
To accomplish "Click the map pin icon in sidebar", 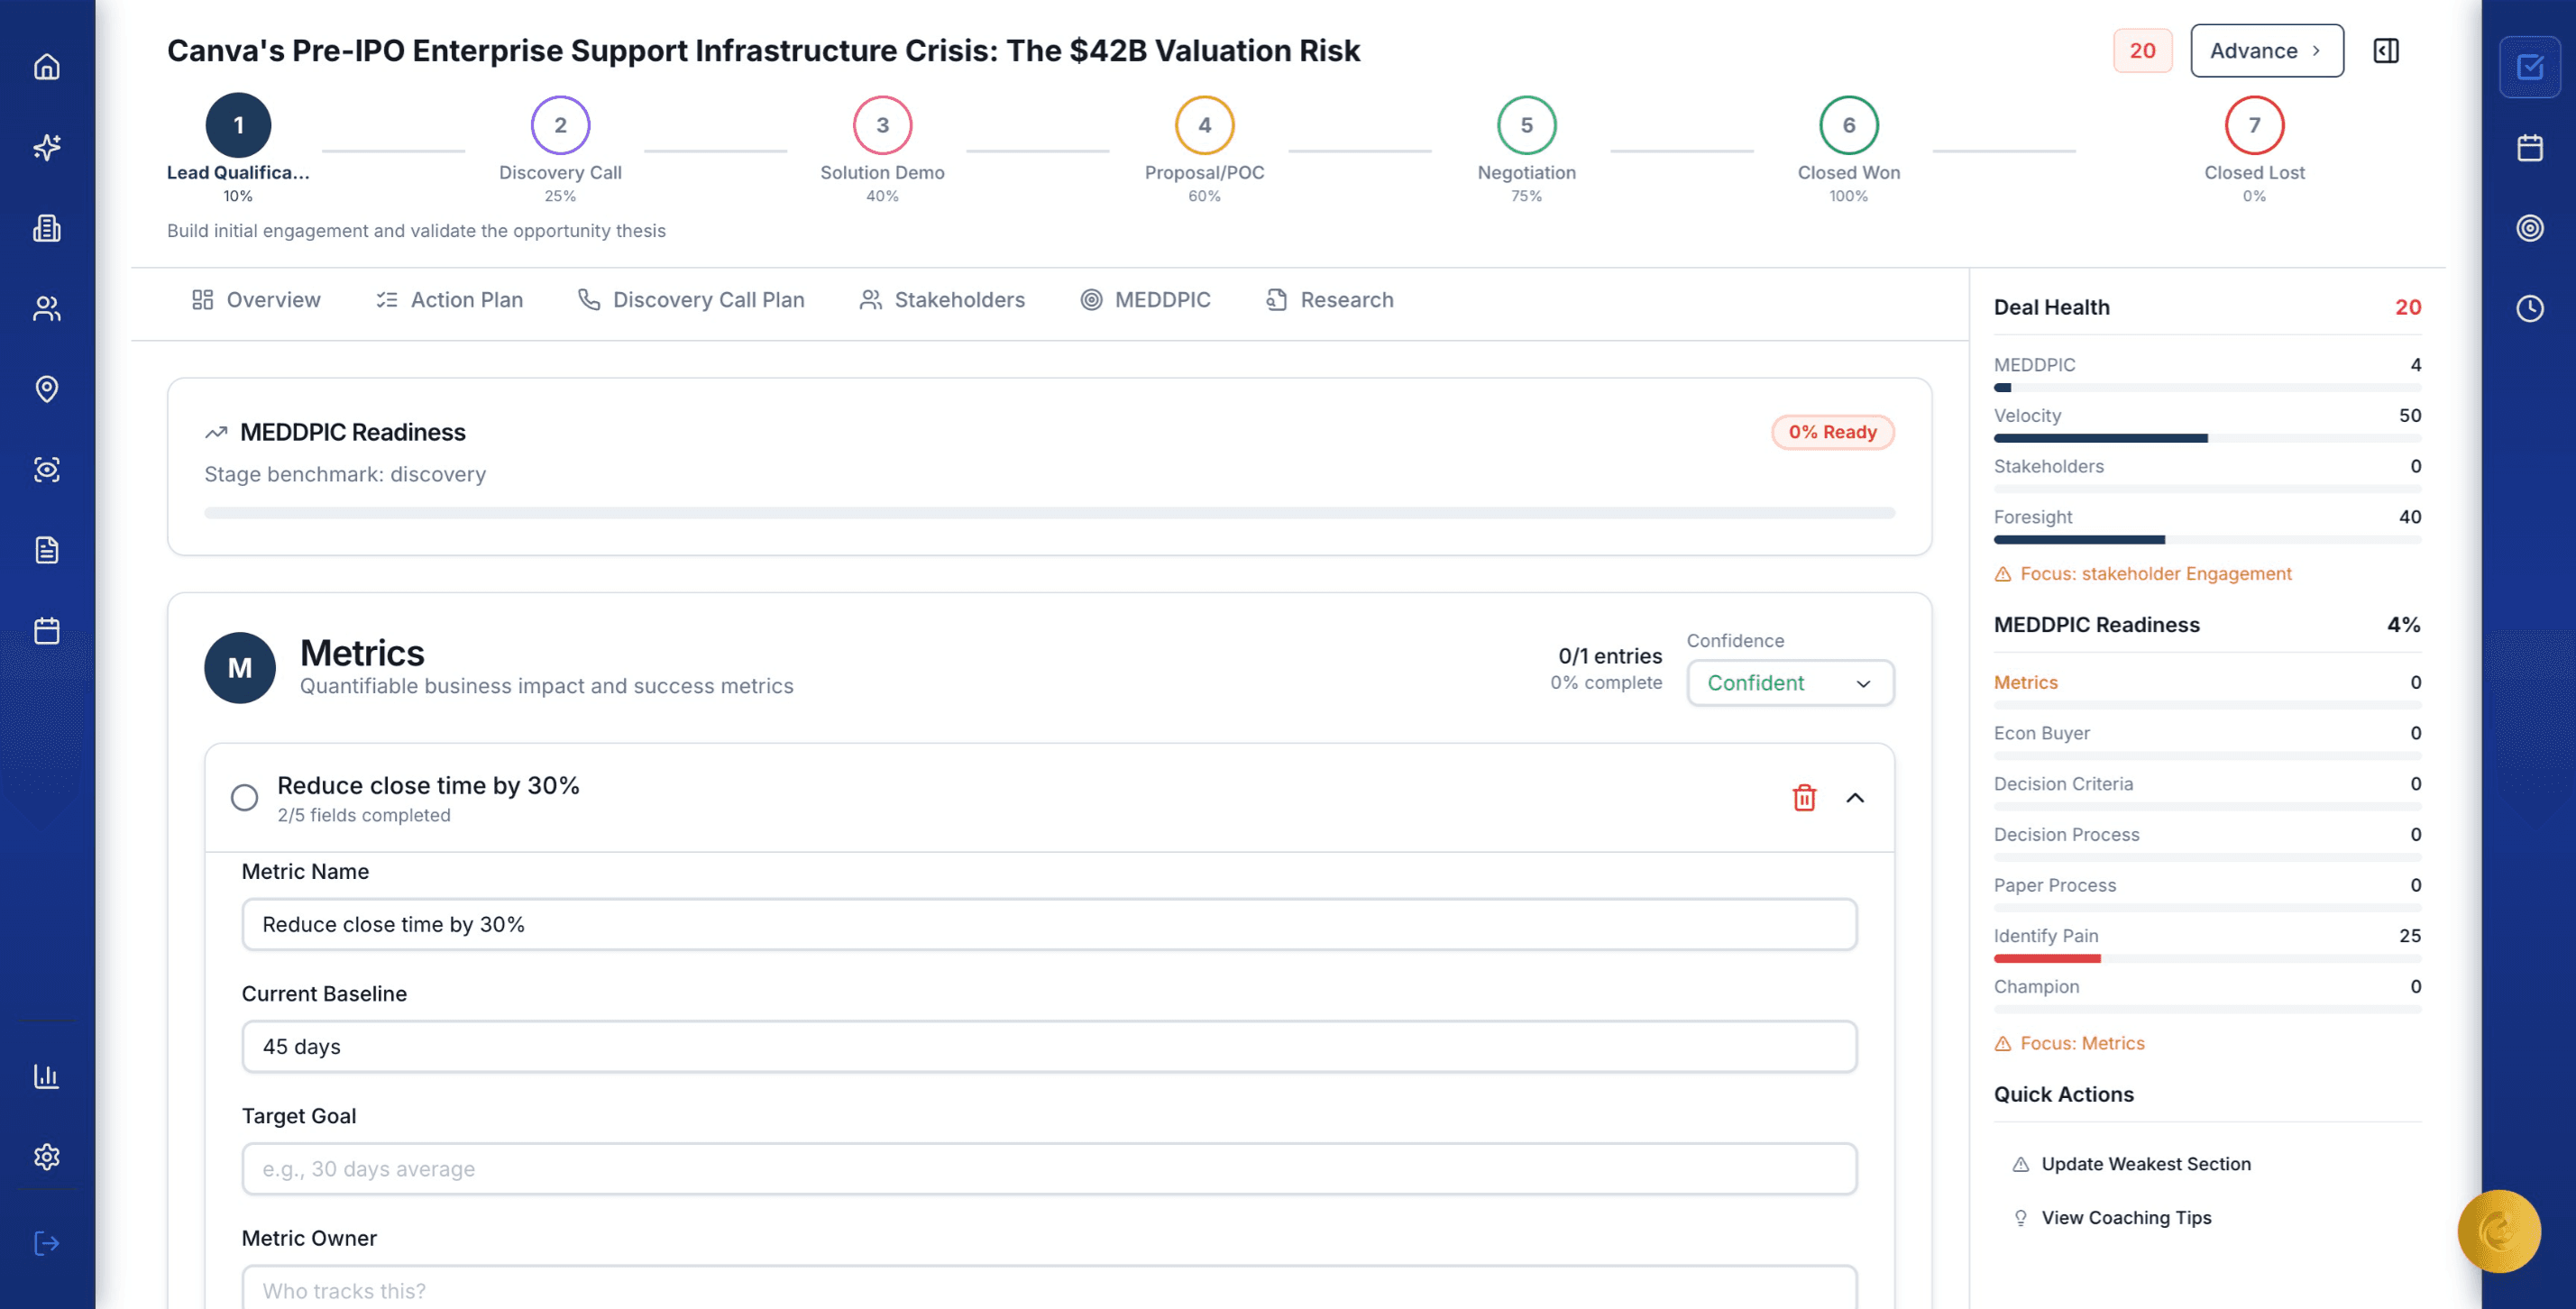I will coord(47,388).
